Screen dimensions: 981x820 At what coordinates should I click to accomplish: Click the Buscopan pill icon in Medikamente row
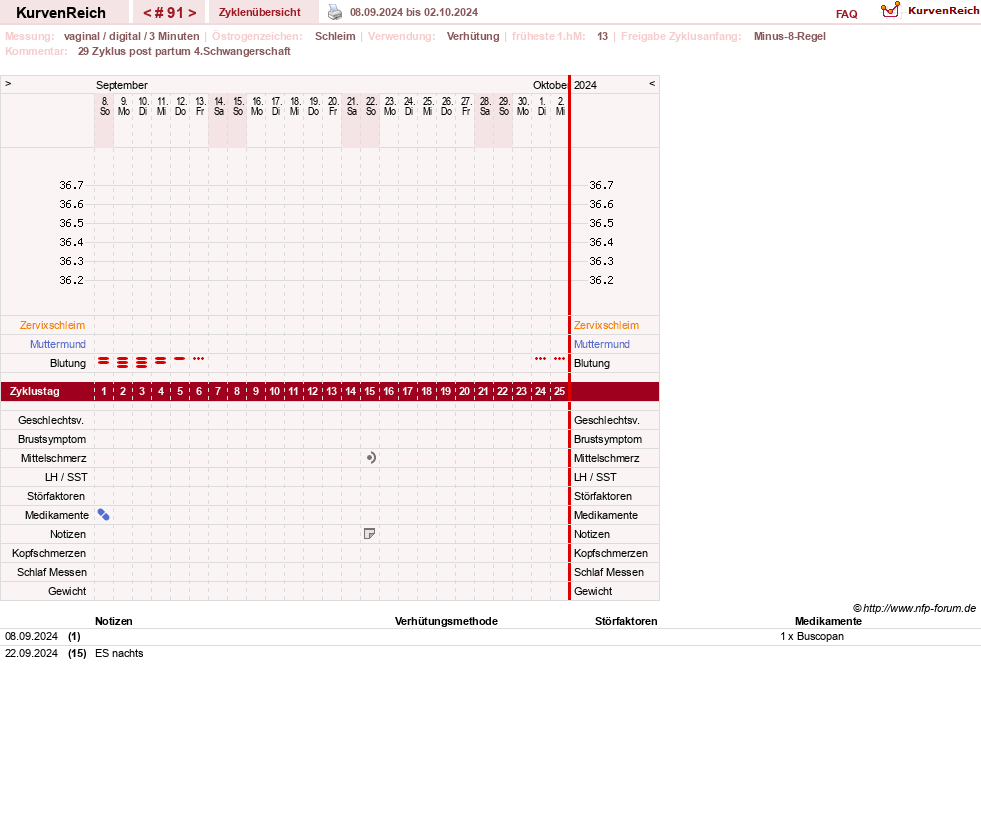tap(104, 515)
